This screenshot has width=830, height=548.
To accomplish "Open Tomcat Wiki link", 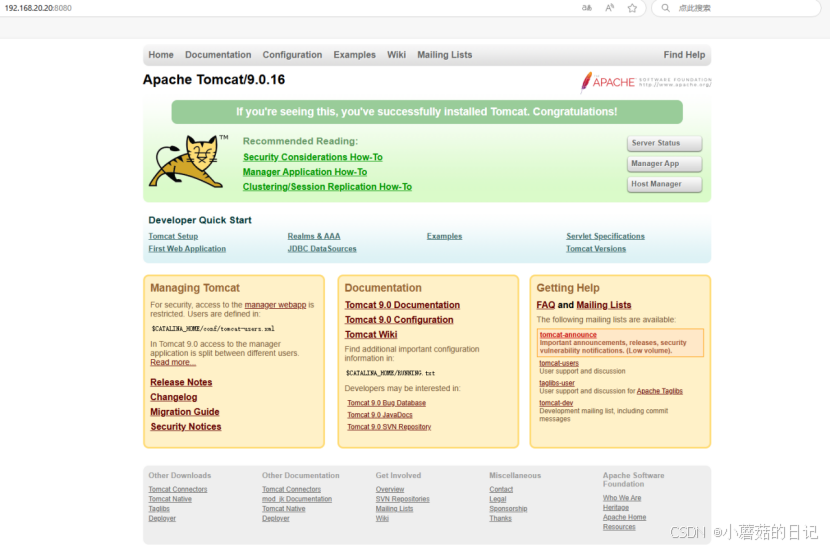I will pyautogui.click(x=371, y=335).
